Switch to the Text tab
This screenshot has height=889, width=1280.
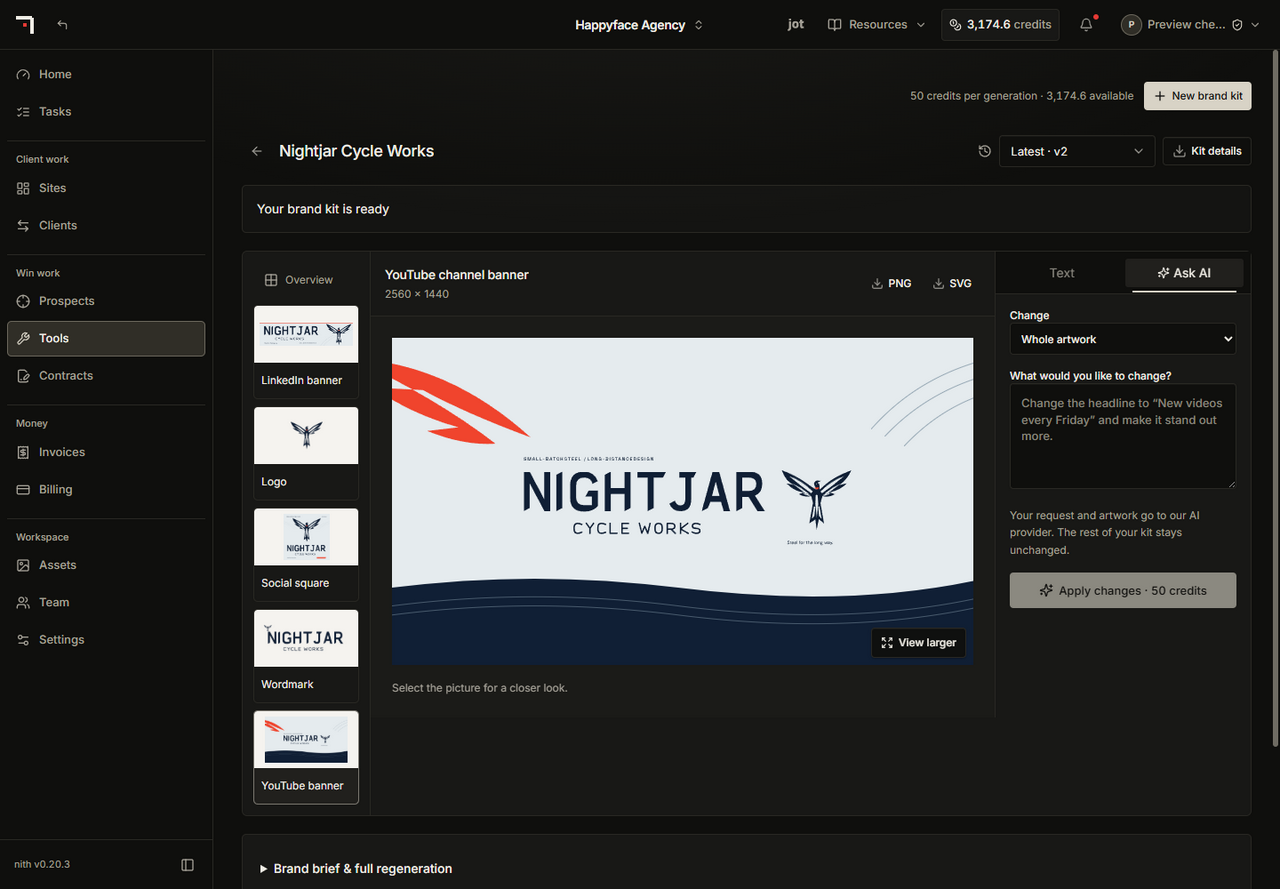(1062, 273)
